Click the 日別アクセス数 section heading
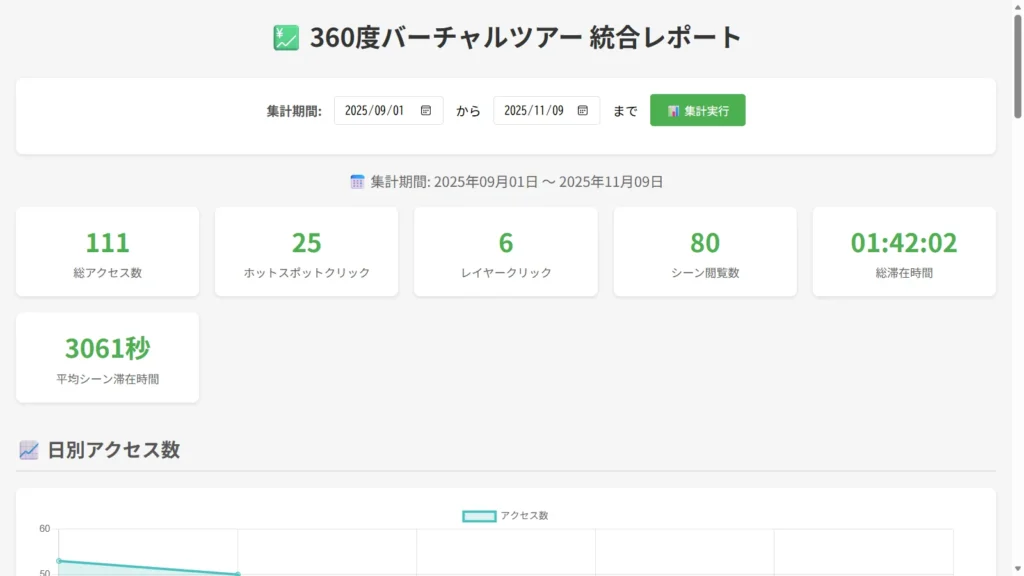 pyautogui.click(x=113, y=450)
